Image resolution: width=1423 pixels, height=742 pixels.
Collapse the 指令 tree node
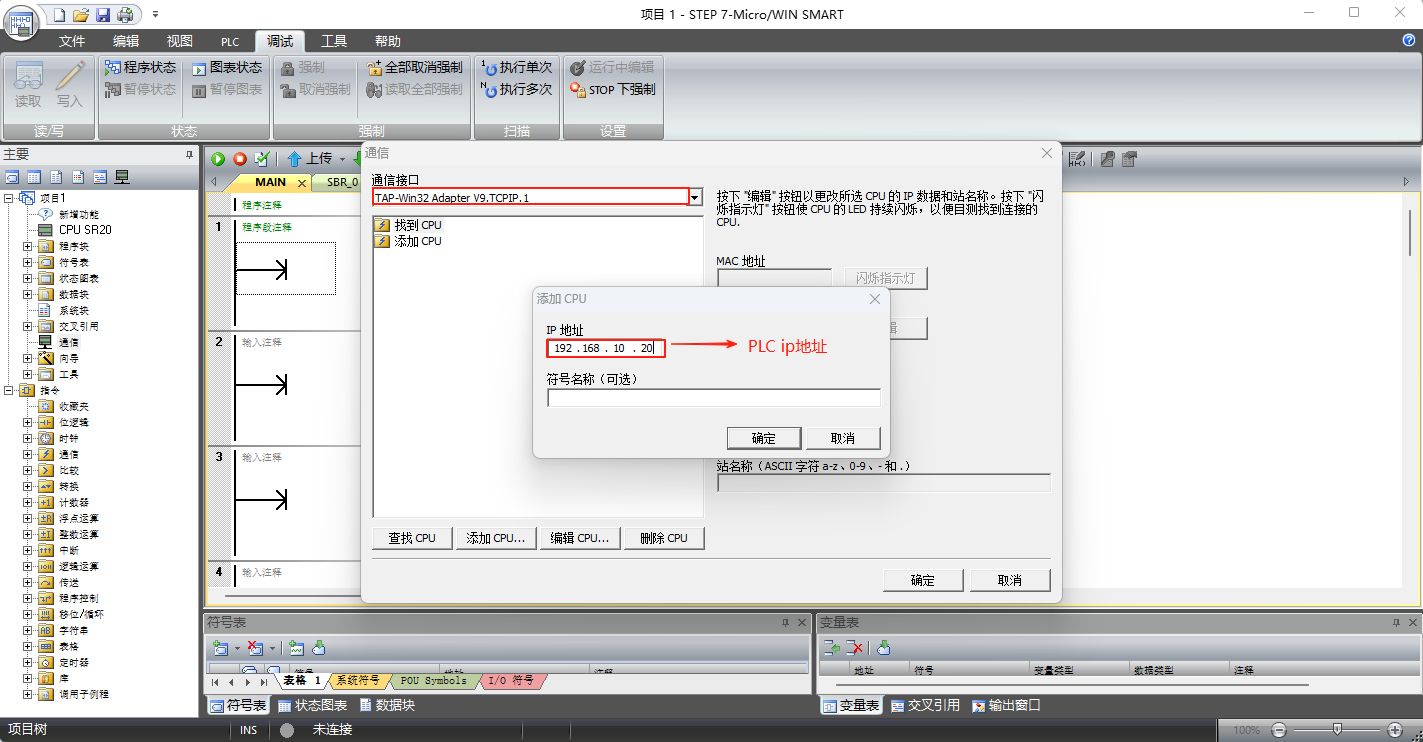pyautogui.click(x=9, y=390)
